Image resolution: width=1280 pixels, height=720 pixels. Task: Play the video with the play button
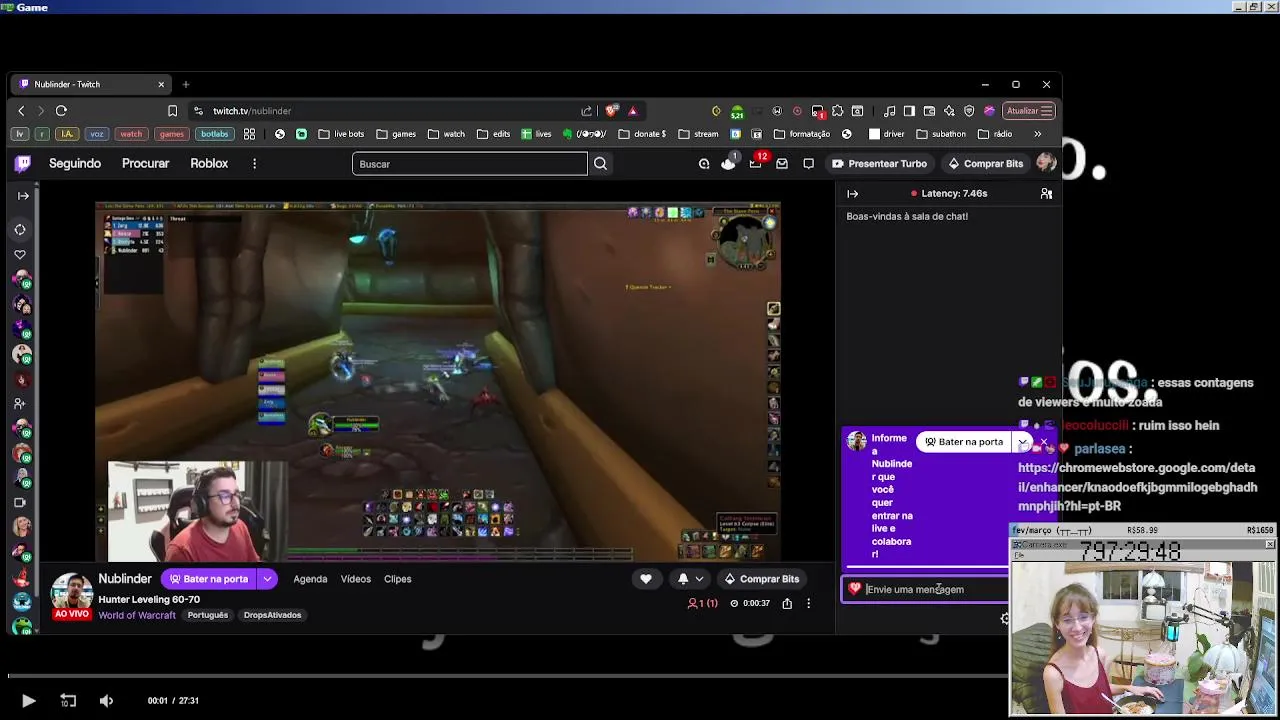28,701
